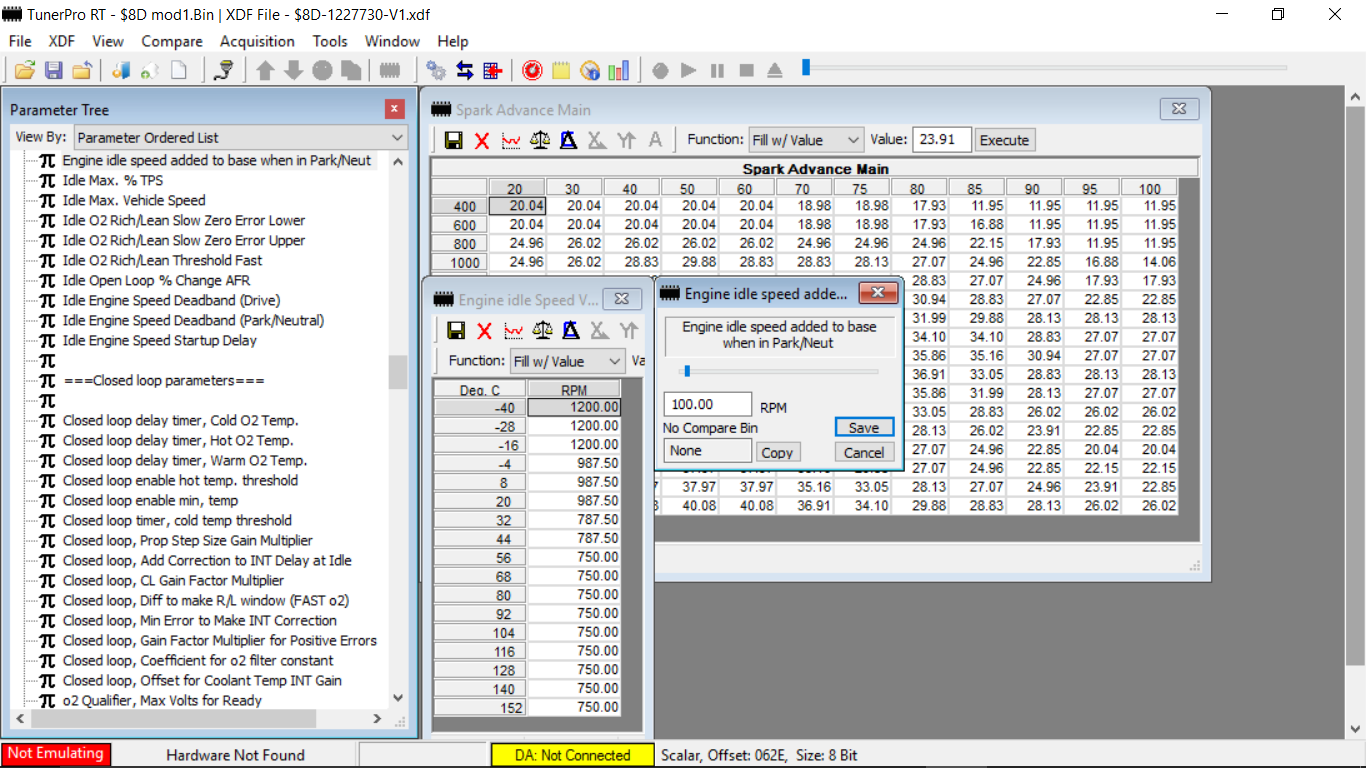Click the slider in the idle speed dialog

pos(686,371)
